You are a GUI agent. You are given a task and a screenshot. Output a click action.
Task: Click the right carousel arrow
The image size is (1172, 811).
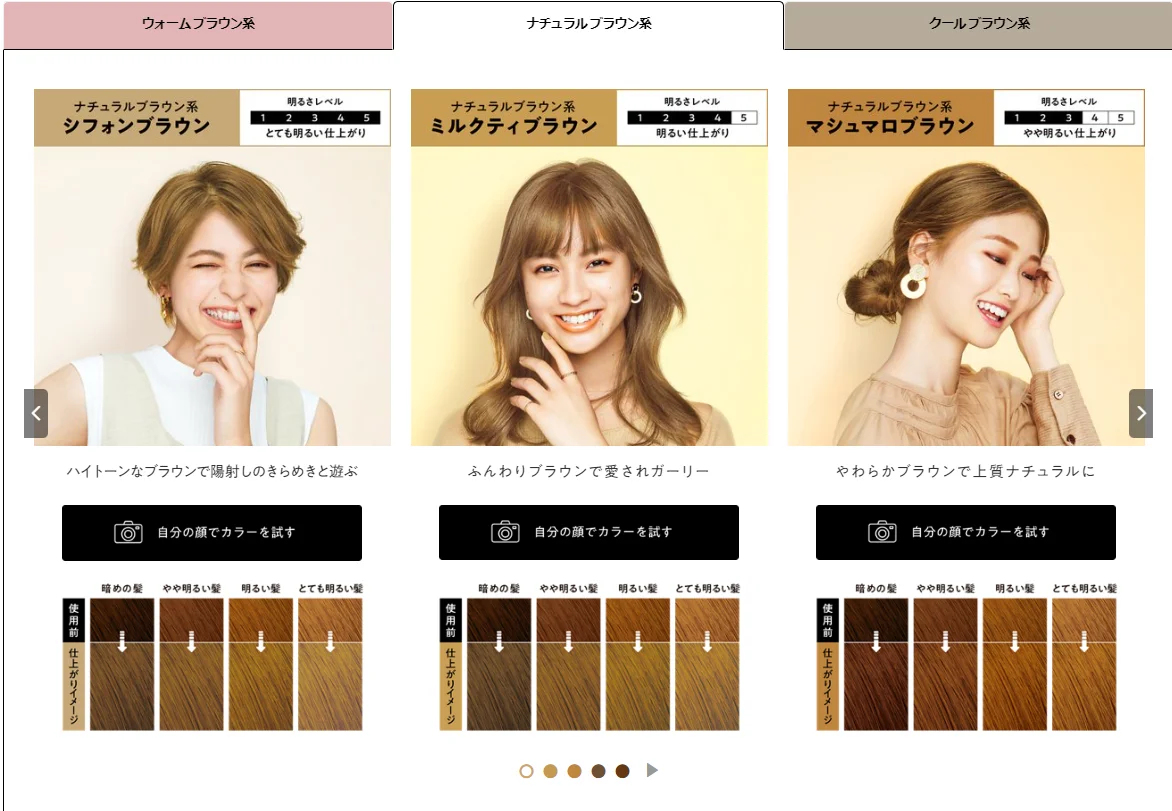tap(1140, 413)
